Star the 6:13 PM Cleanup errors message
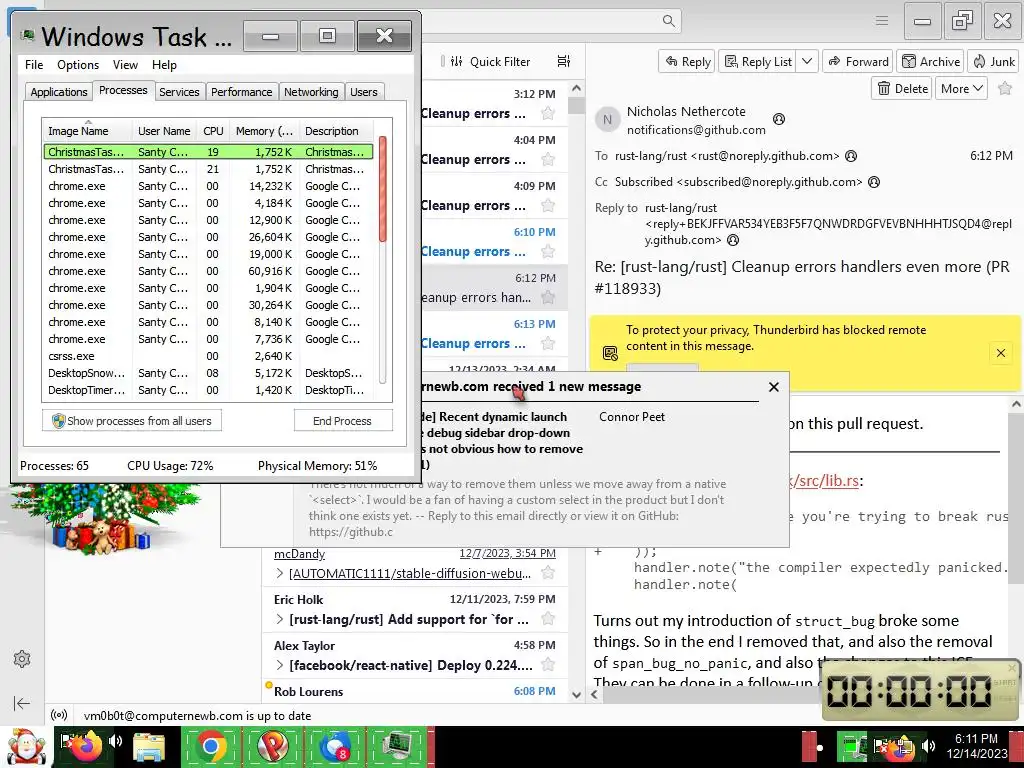The image size is (1024, 768). (x=549, y=344)
